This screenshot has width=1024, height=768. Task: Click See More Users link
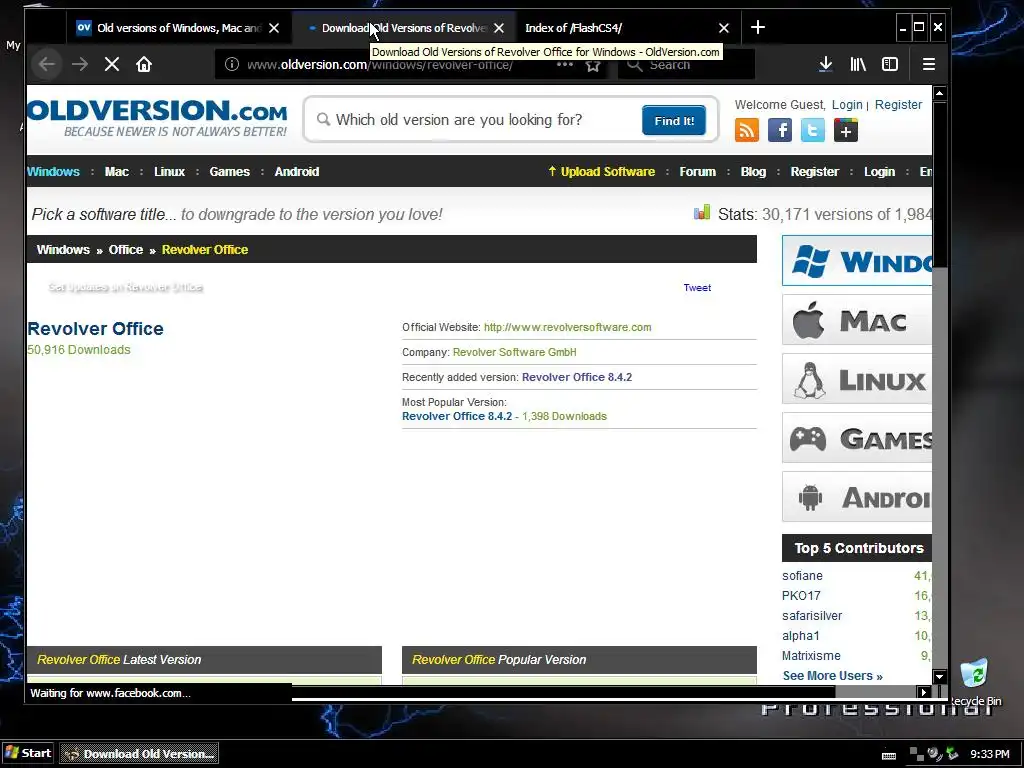tap(833, 676)
